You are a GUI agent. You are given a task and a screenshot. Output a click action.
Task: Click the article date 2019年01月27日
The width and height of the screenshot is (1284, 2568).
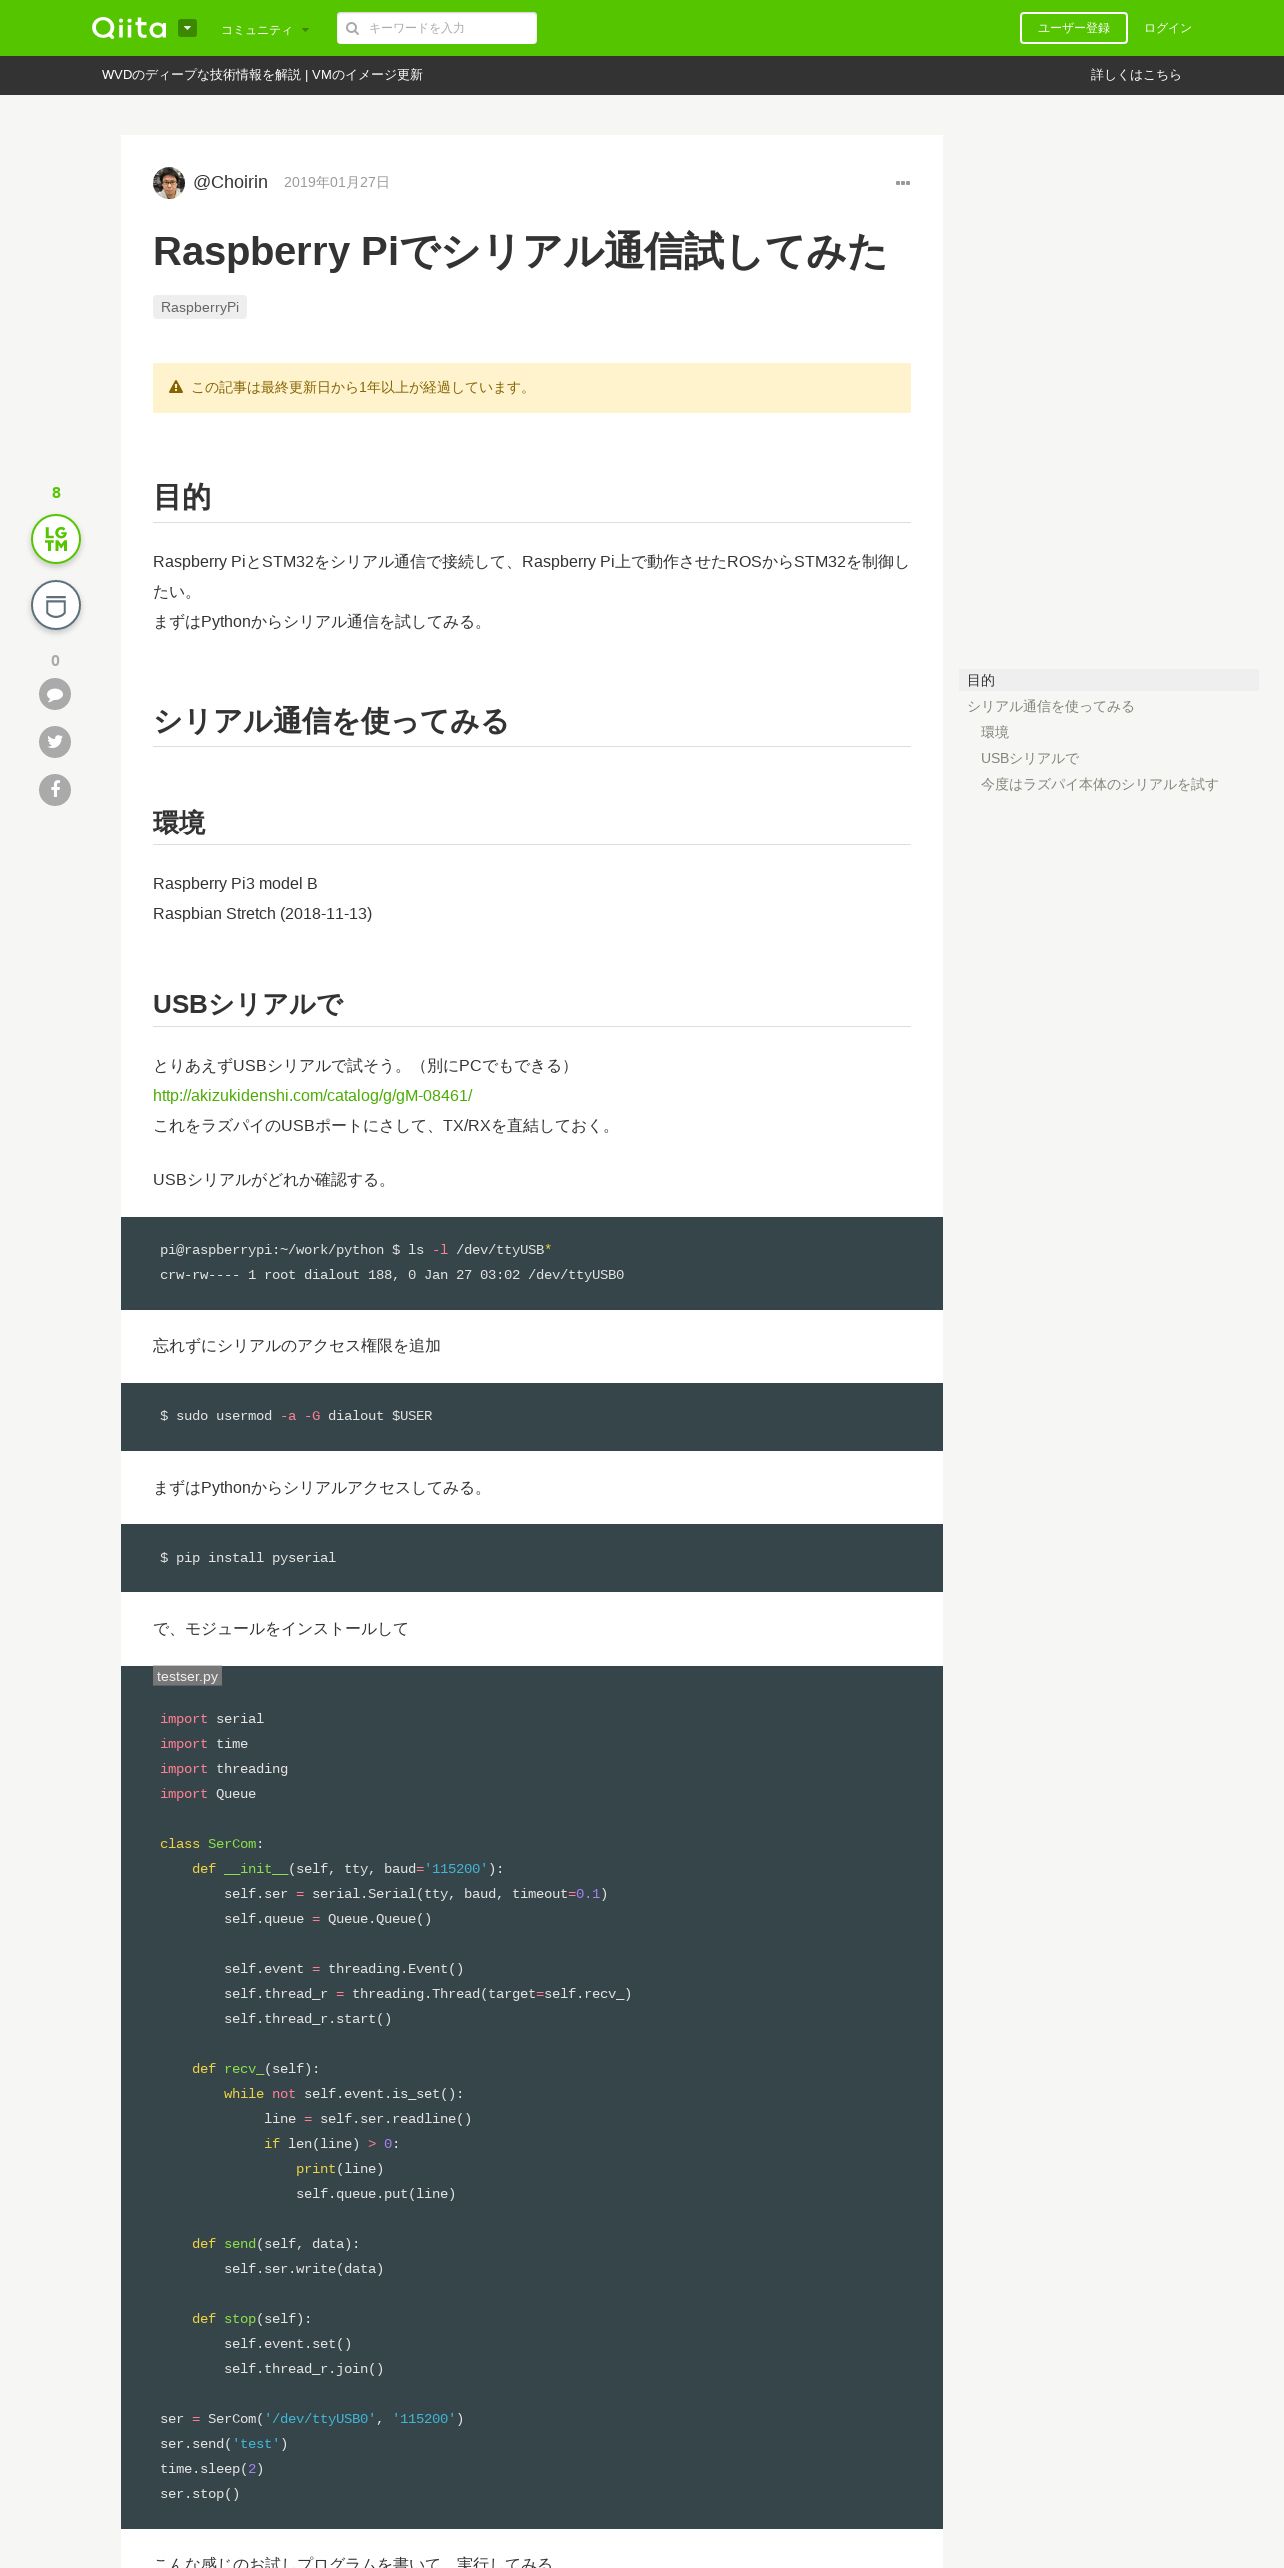(337, 182)
